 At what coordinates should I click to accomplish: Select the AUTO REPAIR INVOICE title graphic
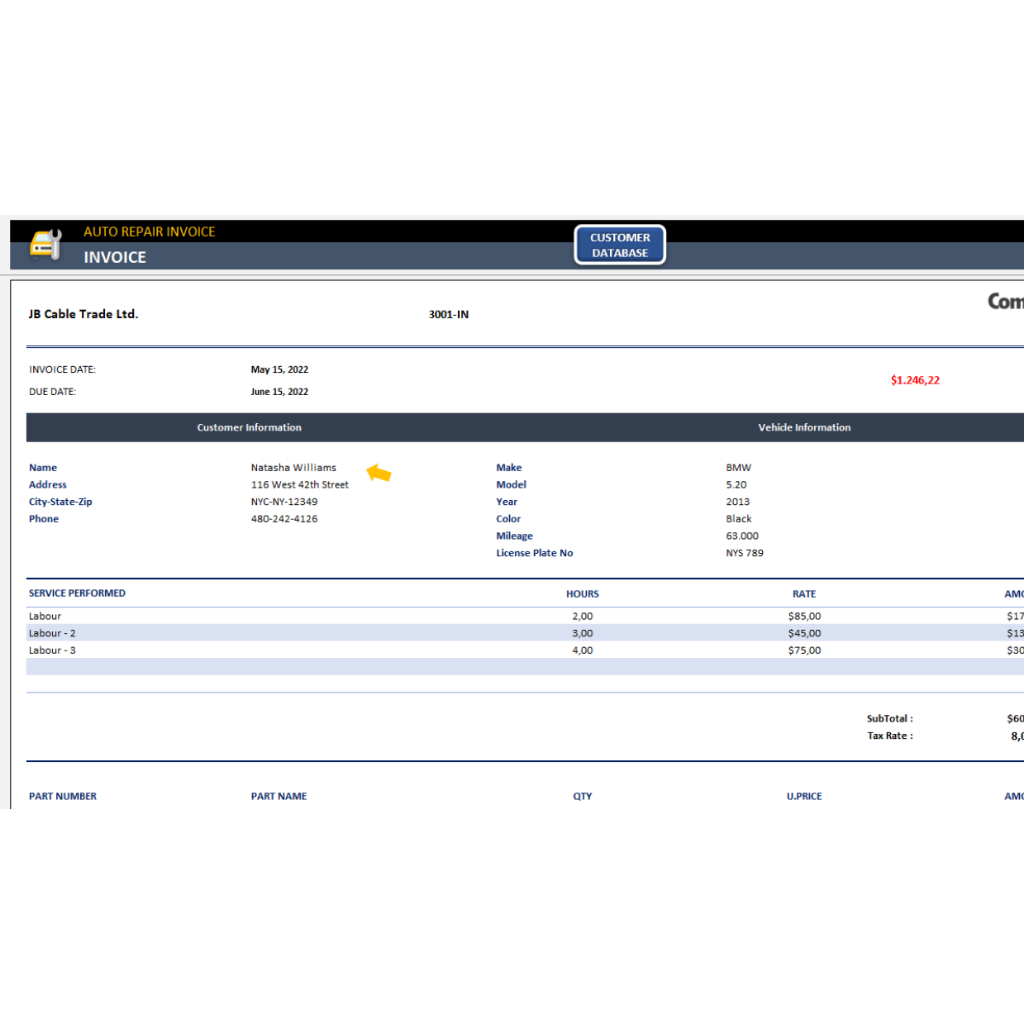[148, 231]
